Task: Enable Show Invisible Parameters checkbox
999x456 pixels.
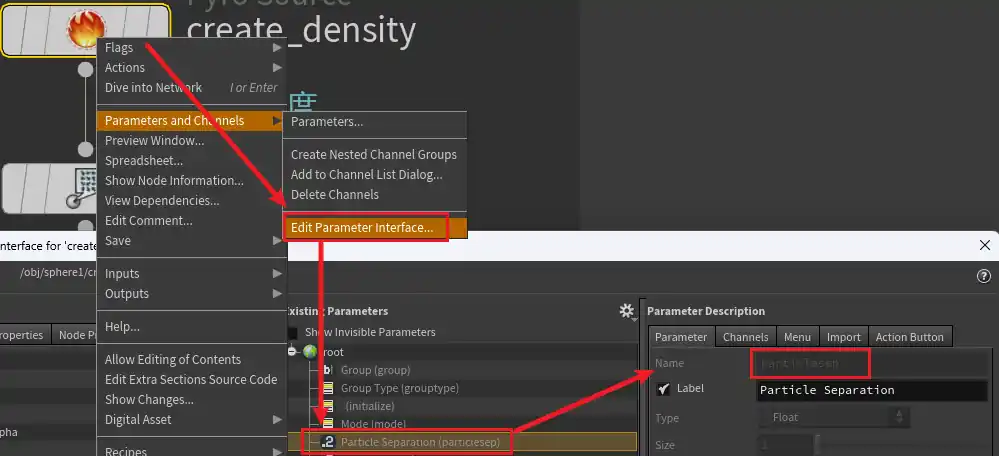Action: point(293,332)
